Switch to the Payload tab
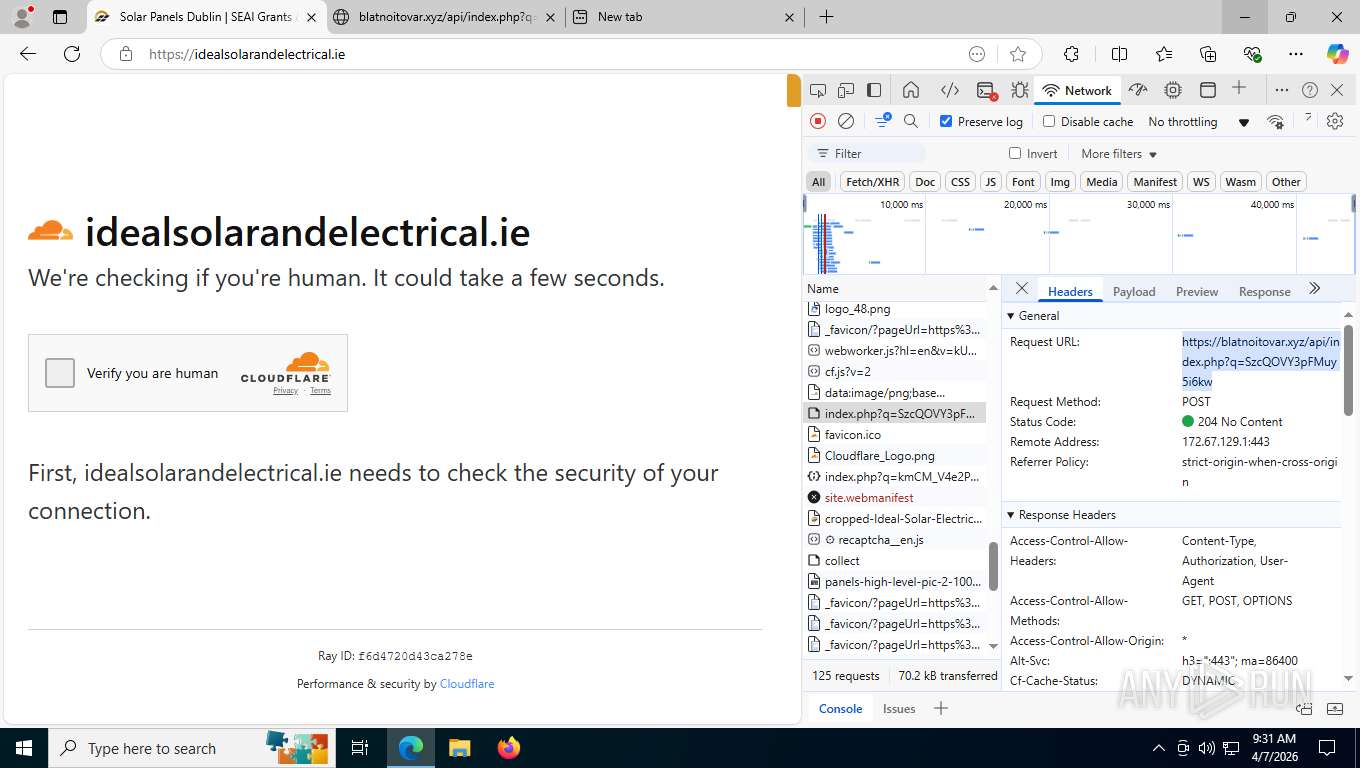 (1134, 291)
